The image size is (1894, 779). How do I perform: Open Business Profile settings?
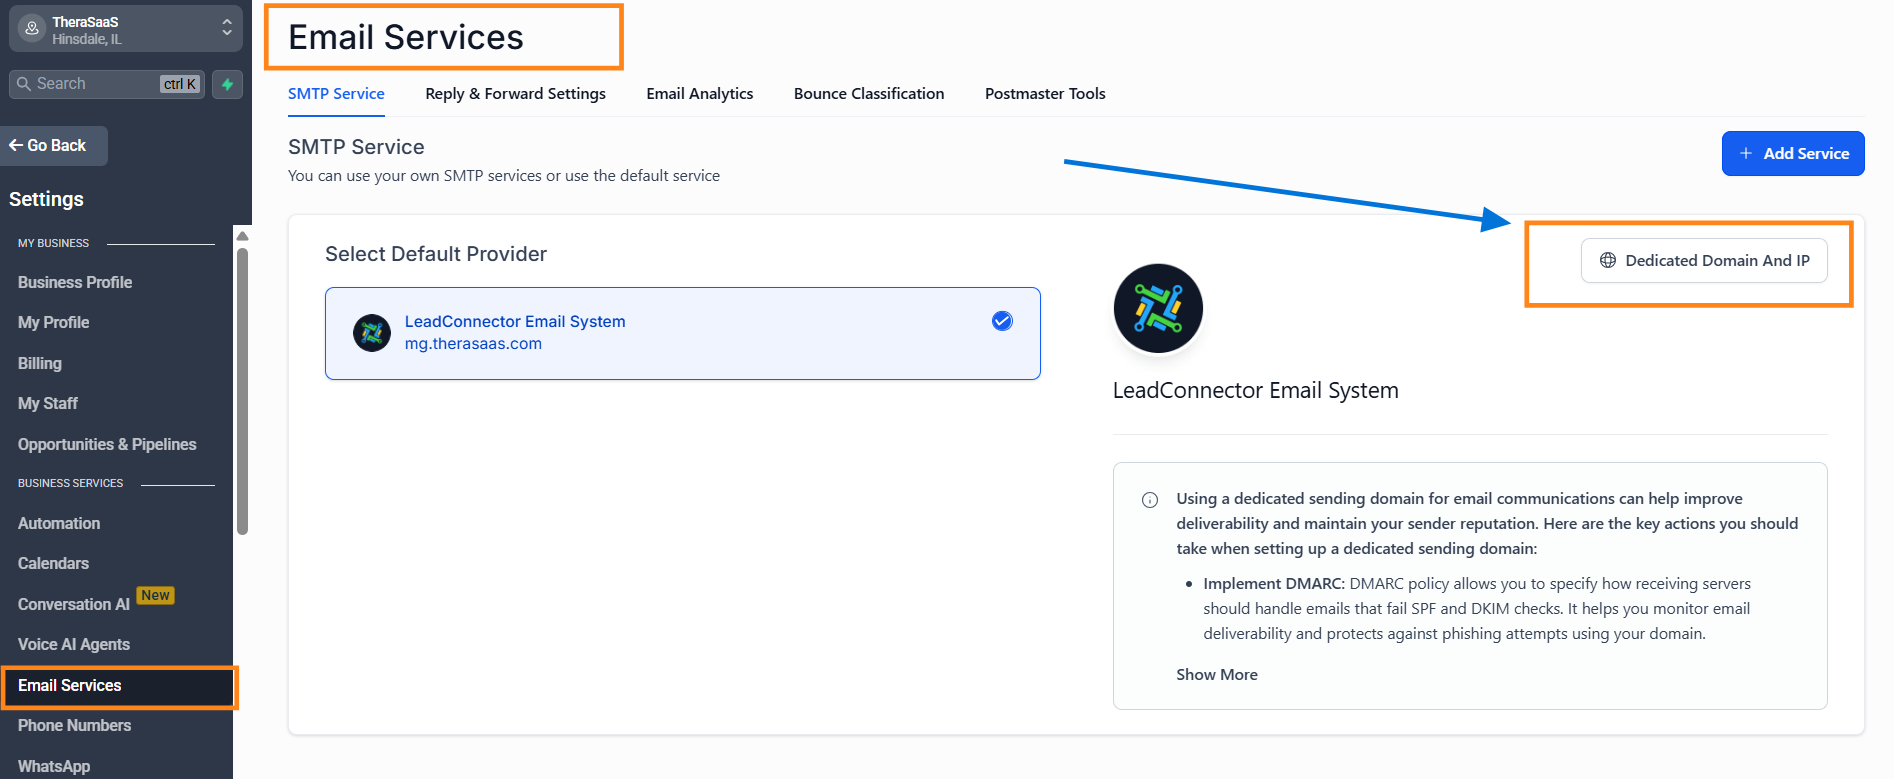point(75,283)
